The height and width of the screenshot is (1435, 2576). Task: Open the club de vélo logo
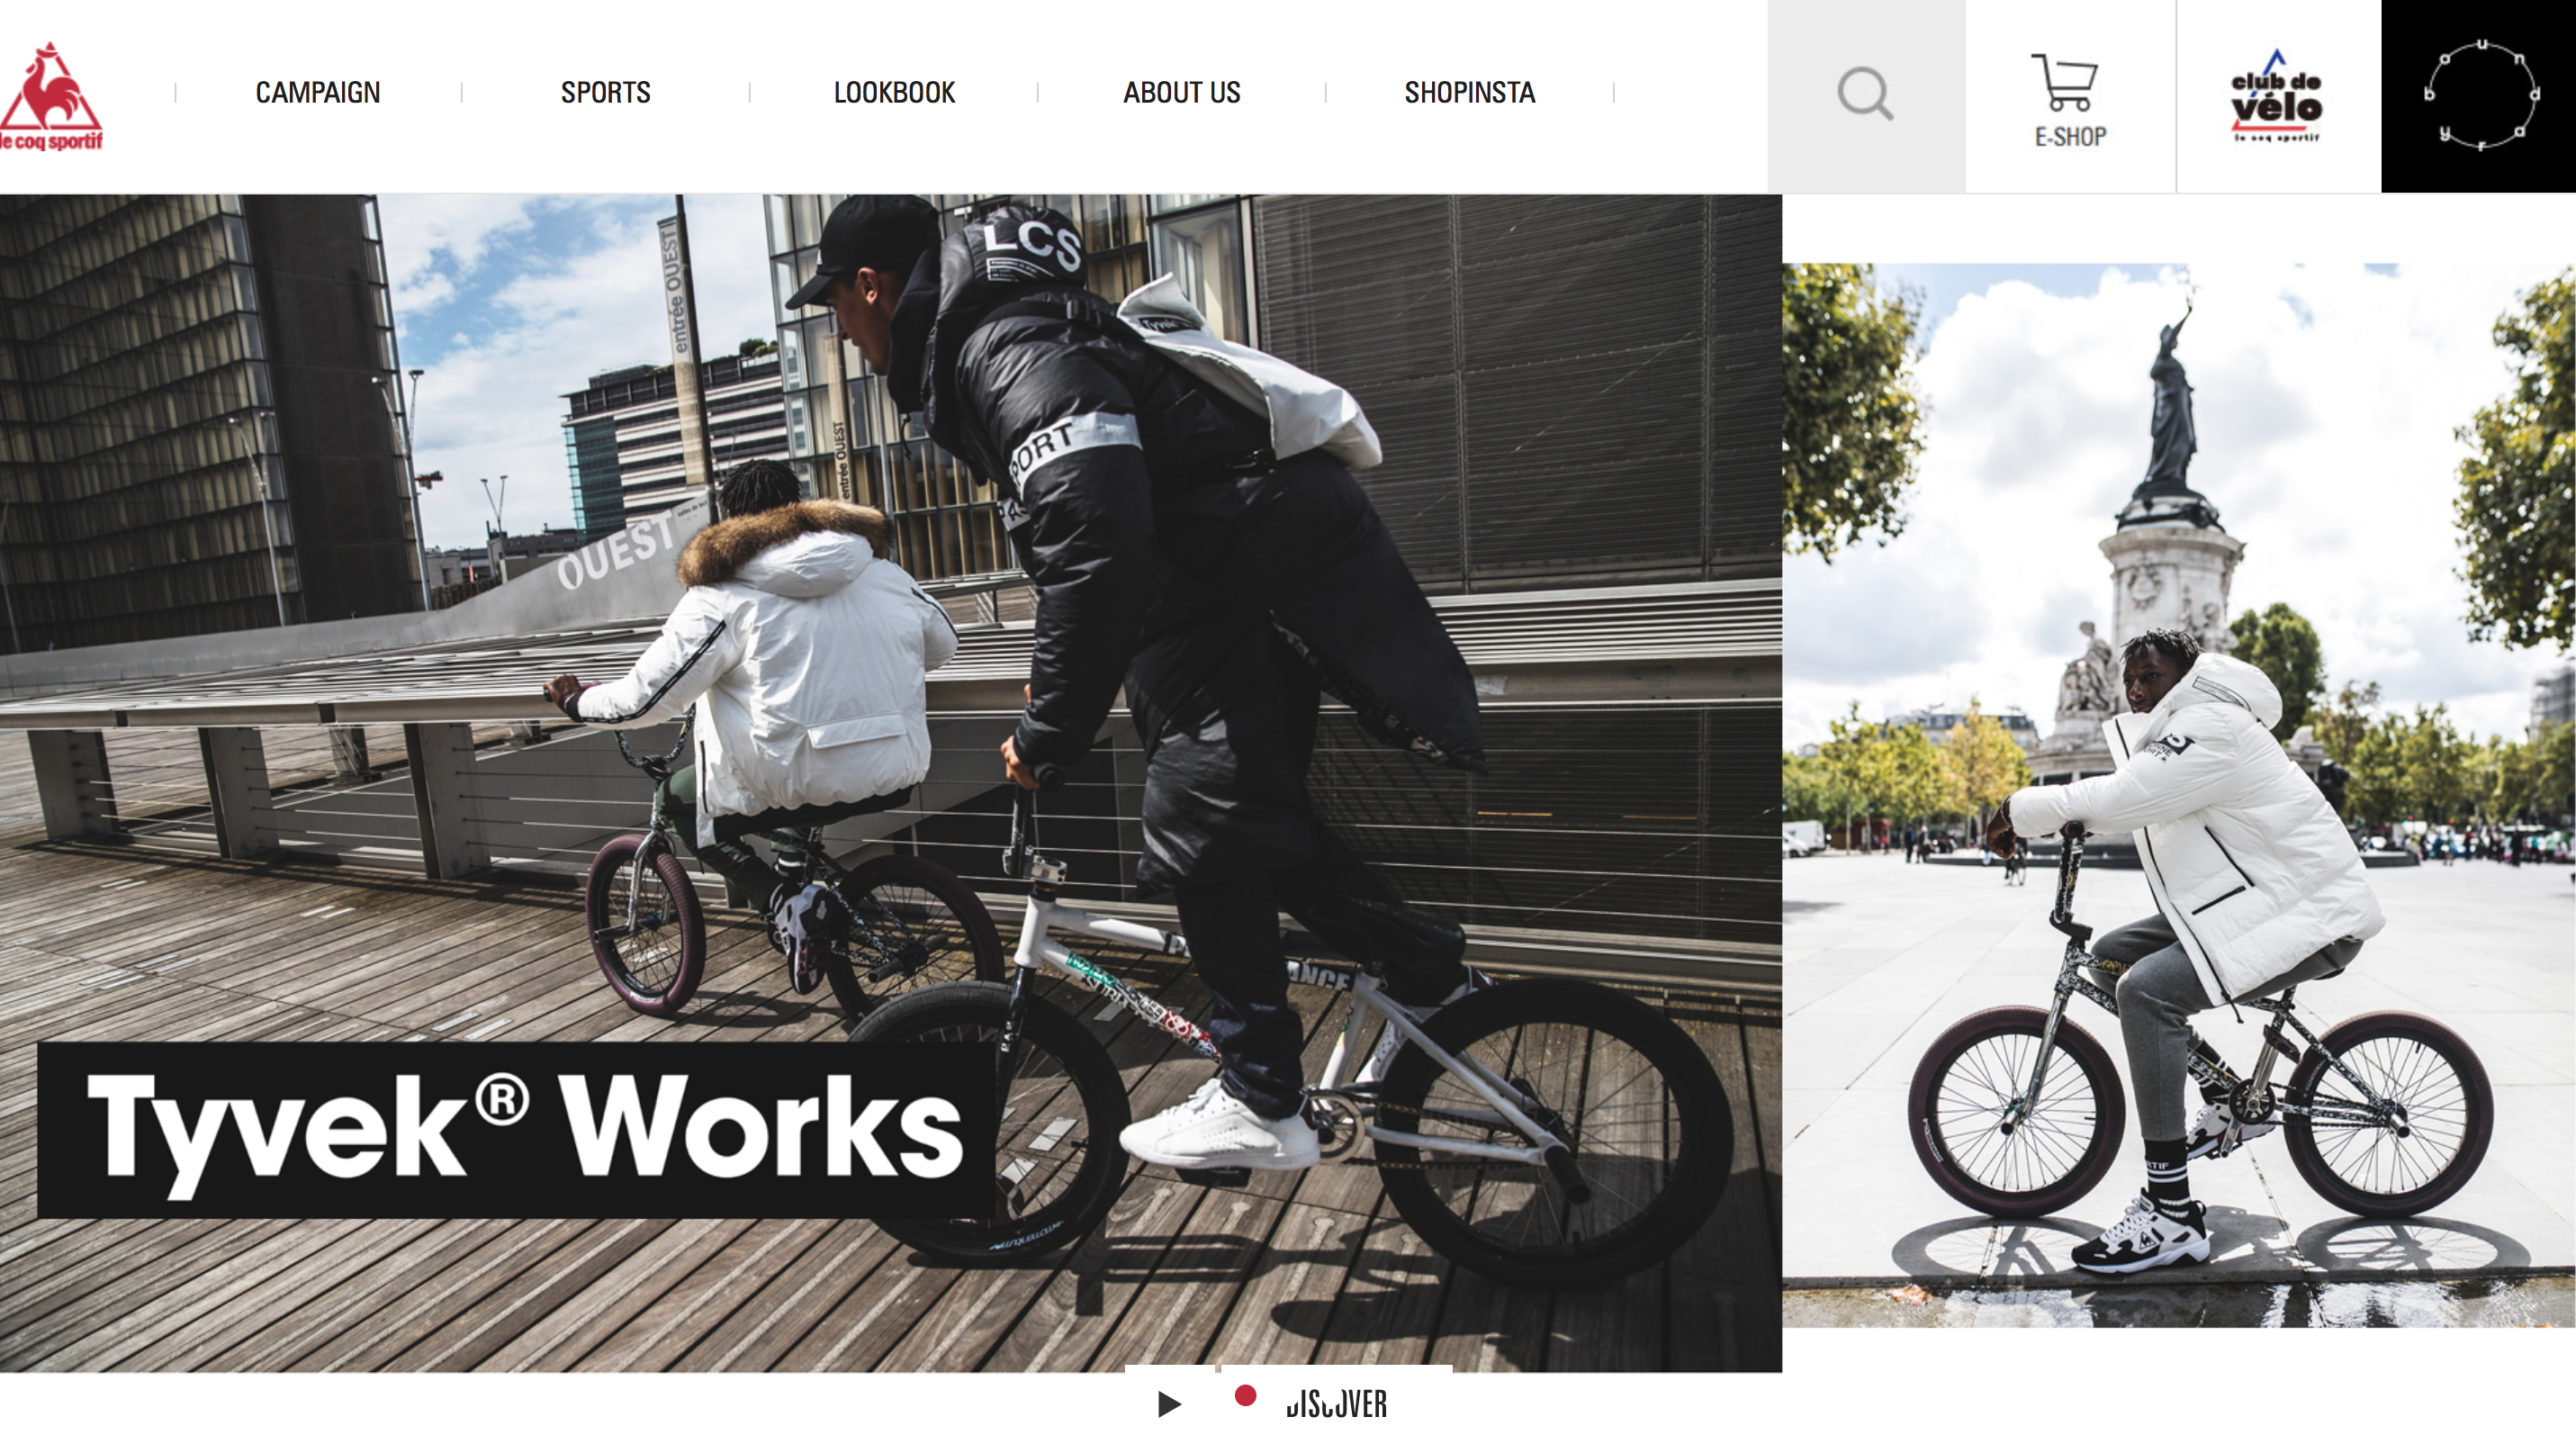(2276, 96)
